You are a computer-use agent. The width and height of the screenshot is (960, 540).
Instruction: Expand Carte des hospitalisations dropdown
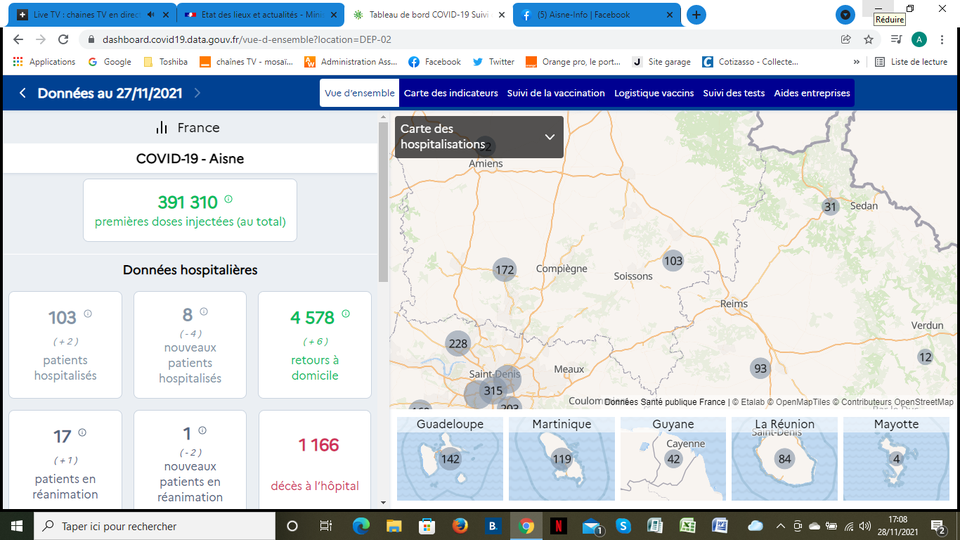[479, 137]
